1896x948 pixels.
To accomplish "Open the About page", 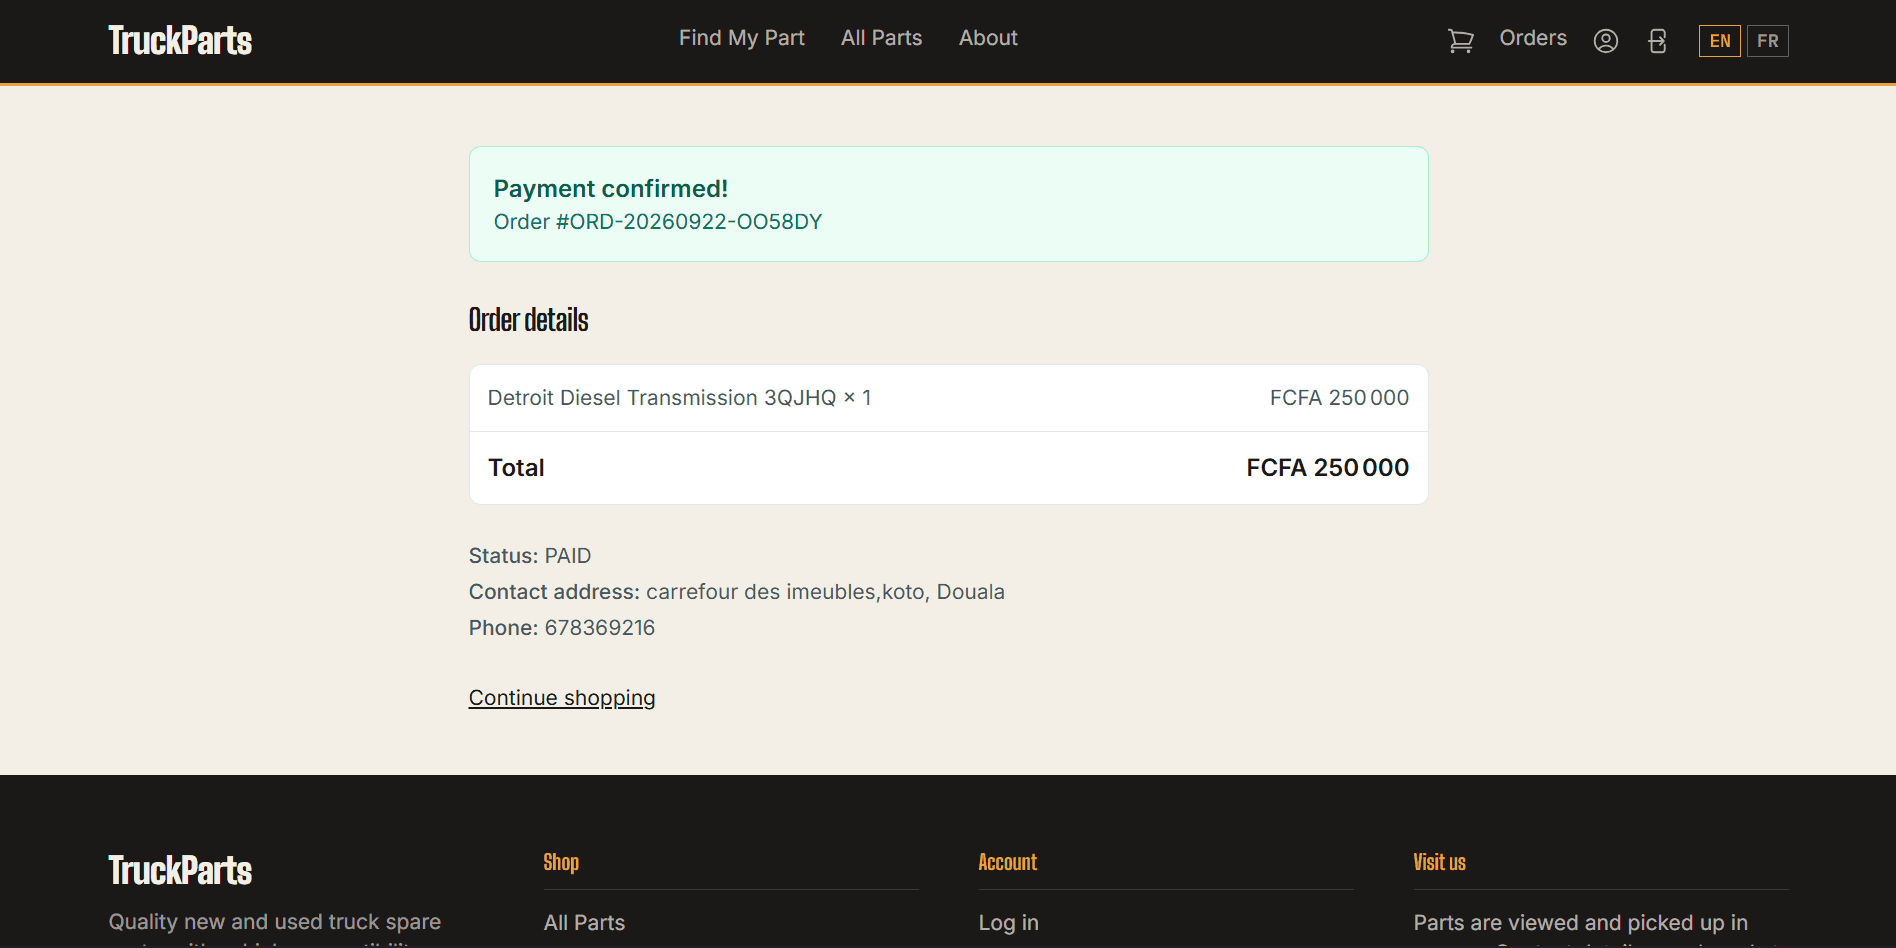I will pyautogui.click(x=988, y=38).
